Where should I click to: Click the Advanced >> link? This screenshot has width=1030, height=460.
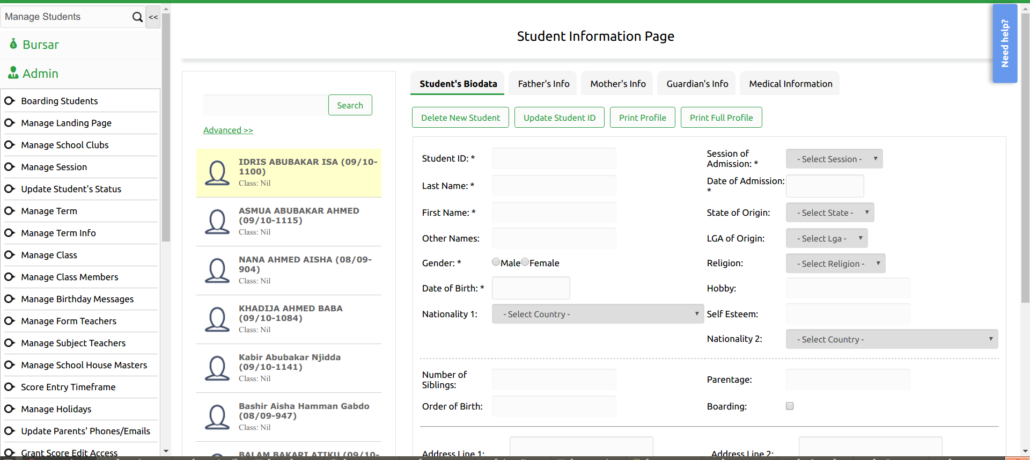228,130
